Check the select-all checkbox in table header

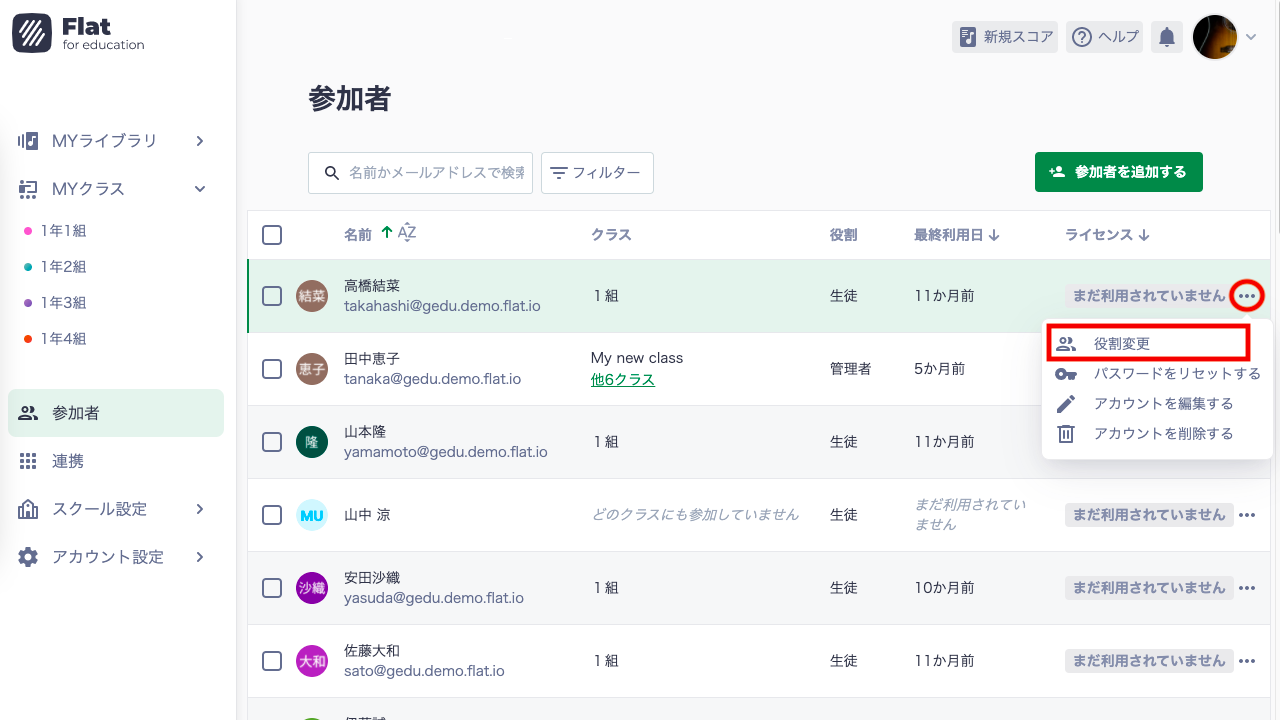(272, 234)
